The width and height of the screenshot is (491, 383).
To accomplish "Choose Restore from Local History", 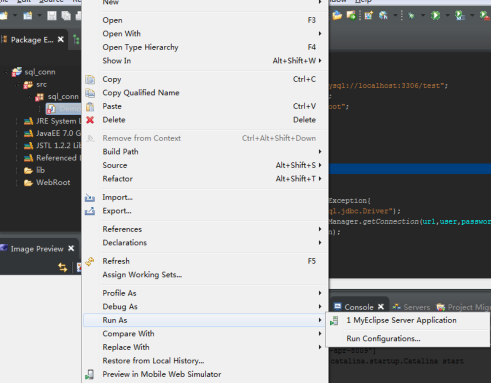I will [205, 361].
